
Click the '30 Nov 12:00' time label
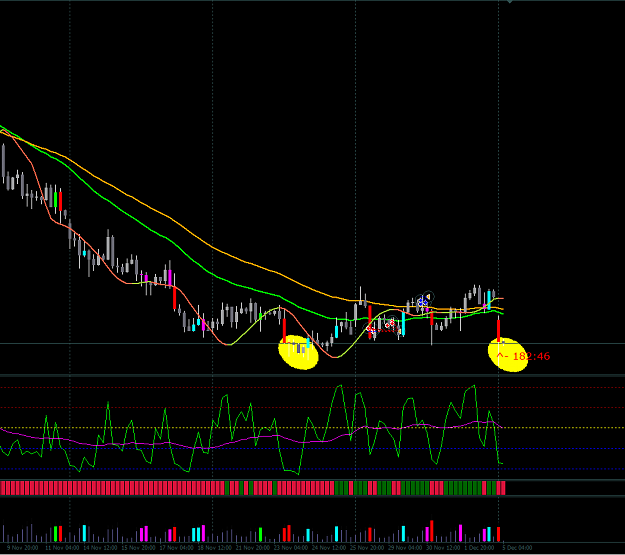[x=443, y=548]
